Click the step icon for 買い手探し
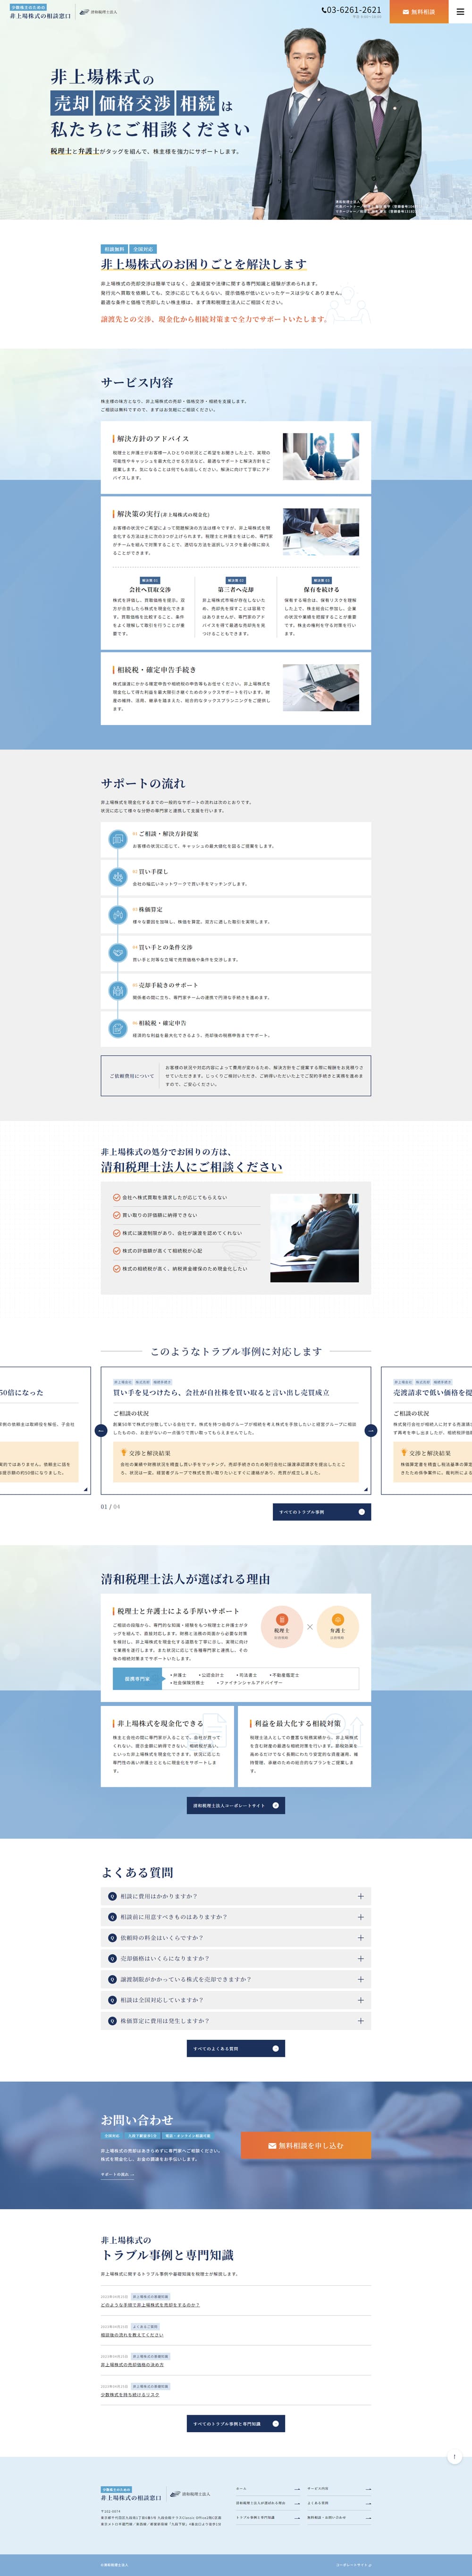Image resolution: width=472 pixels, height=2576 pixels. pyautogui.click(x=117, y=876)
